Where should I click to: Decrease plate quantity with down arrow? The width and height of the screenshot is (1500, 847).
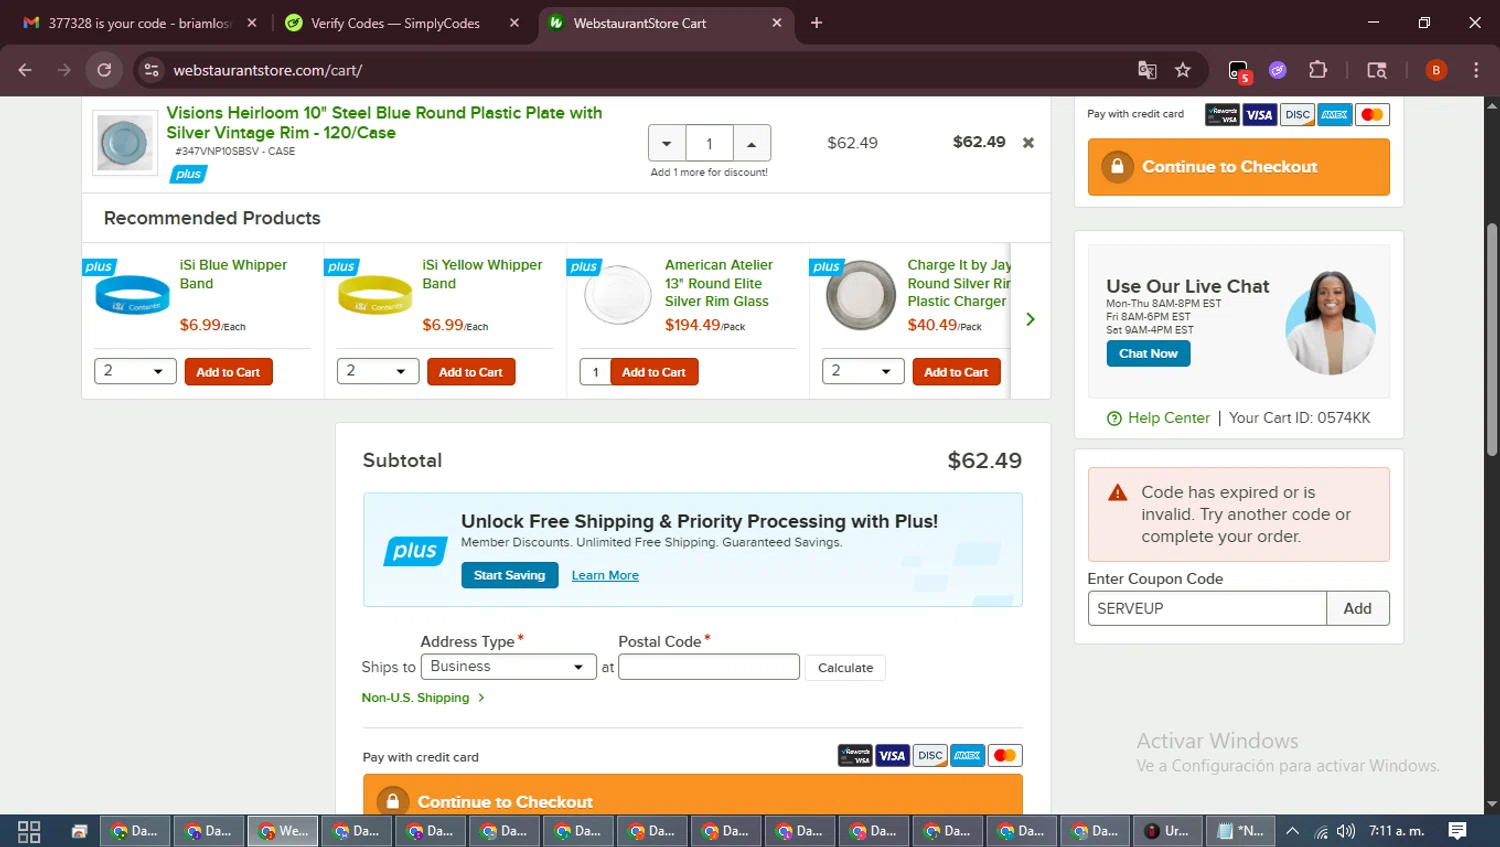(667, 144)
